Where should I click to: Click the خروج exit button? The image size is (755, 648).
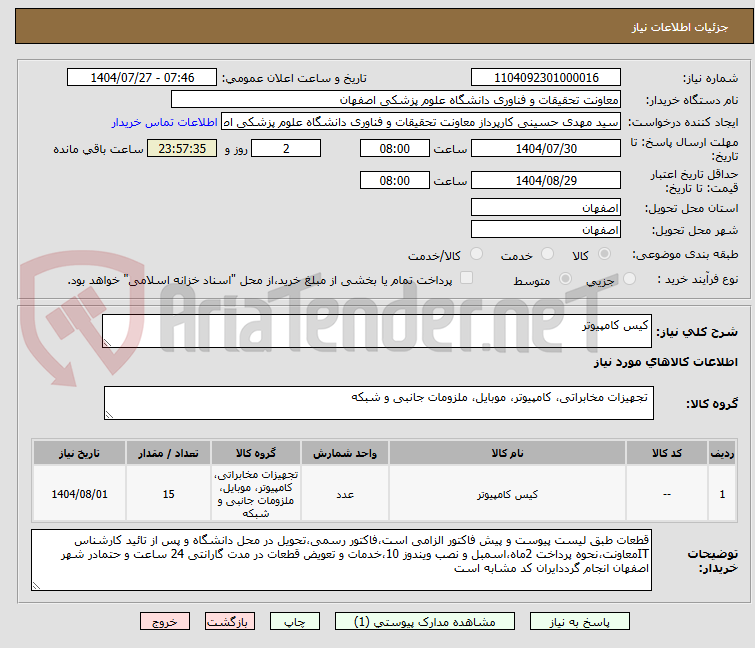165,622
